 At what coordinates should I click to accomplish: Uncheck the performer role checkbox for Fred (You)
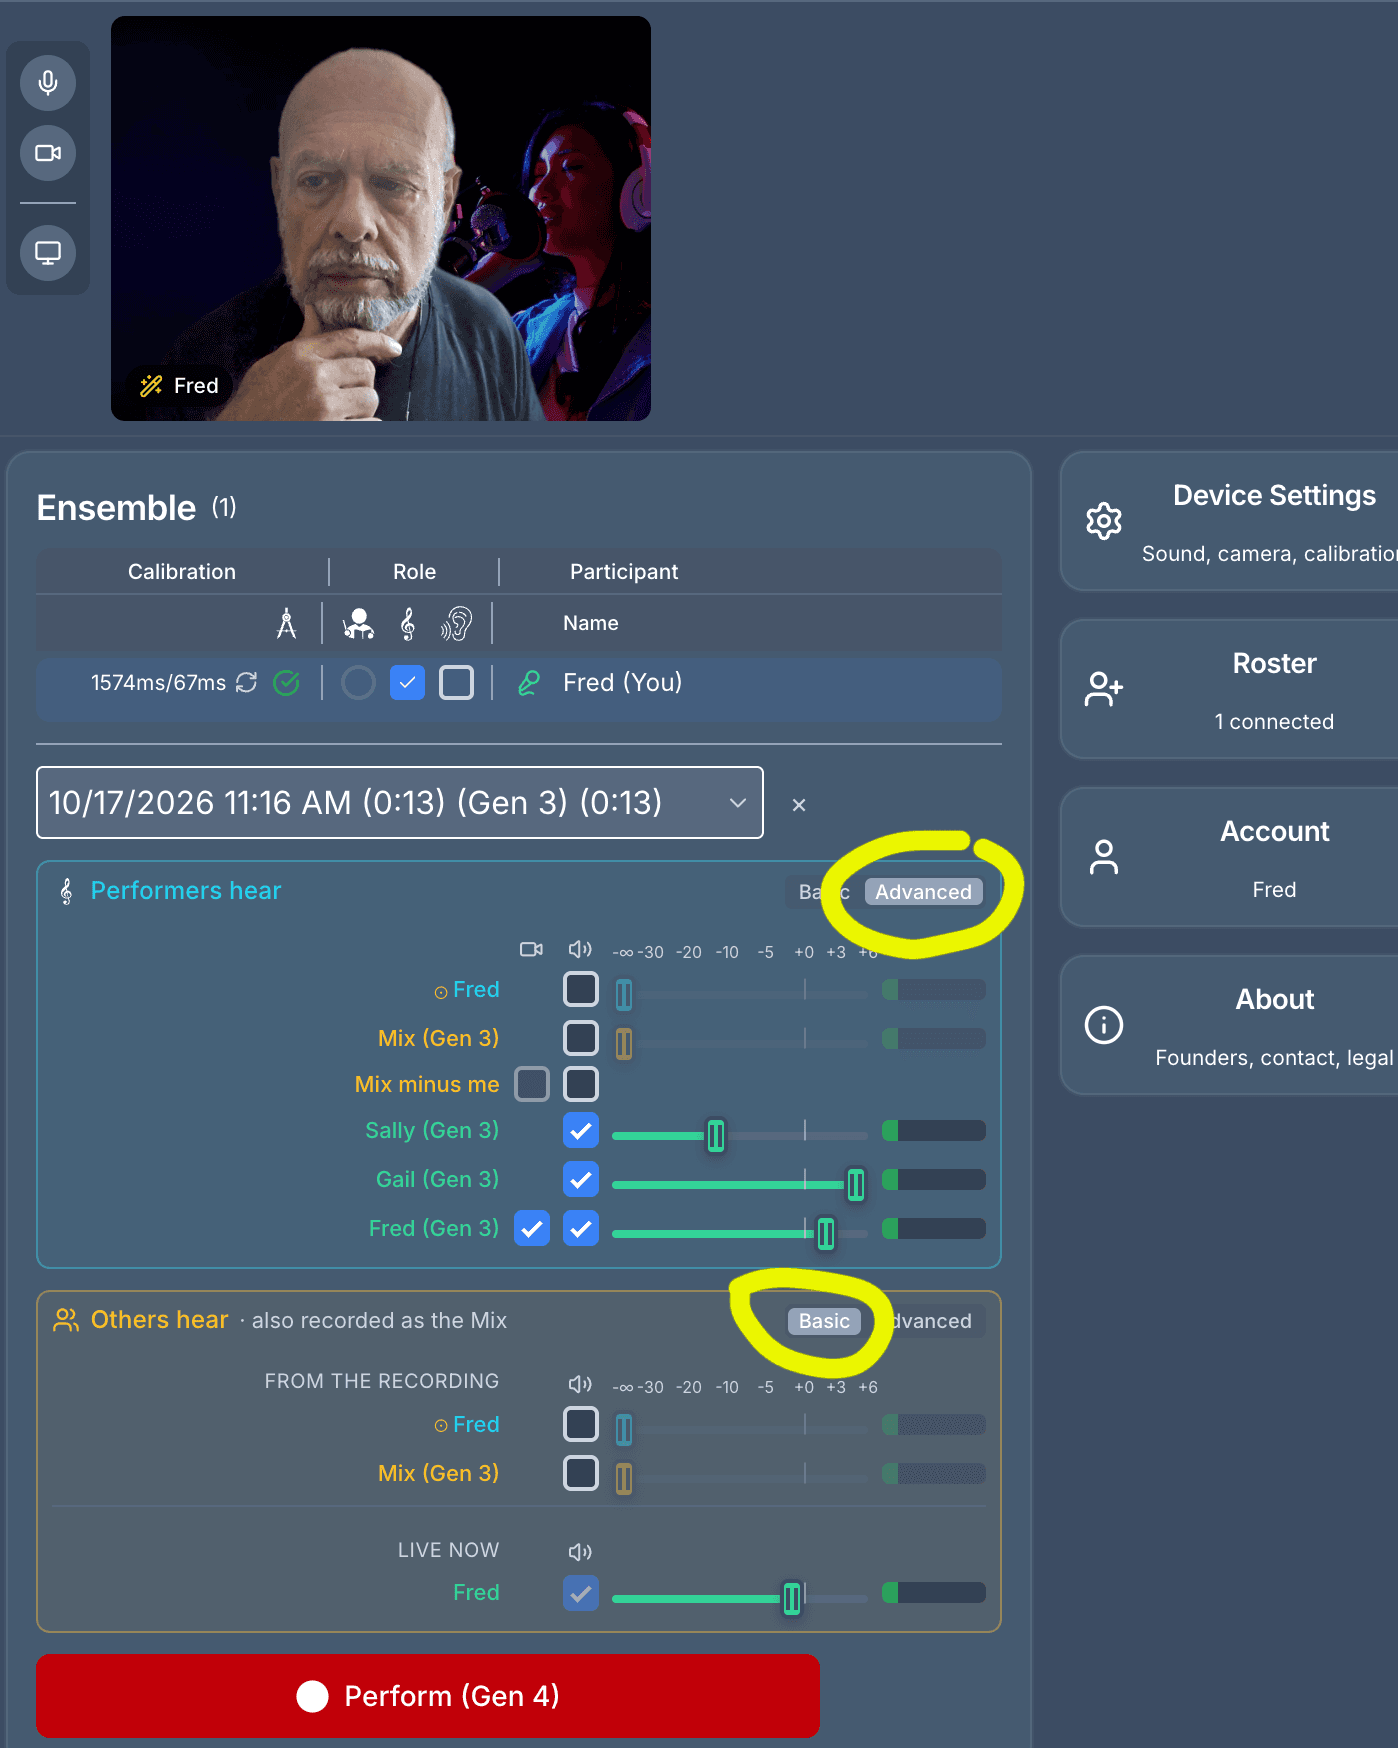point(407,683)
